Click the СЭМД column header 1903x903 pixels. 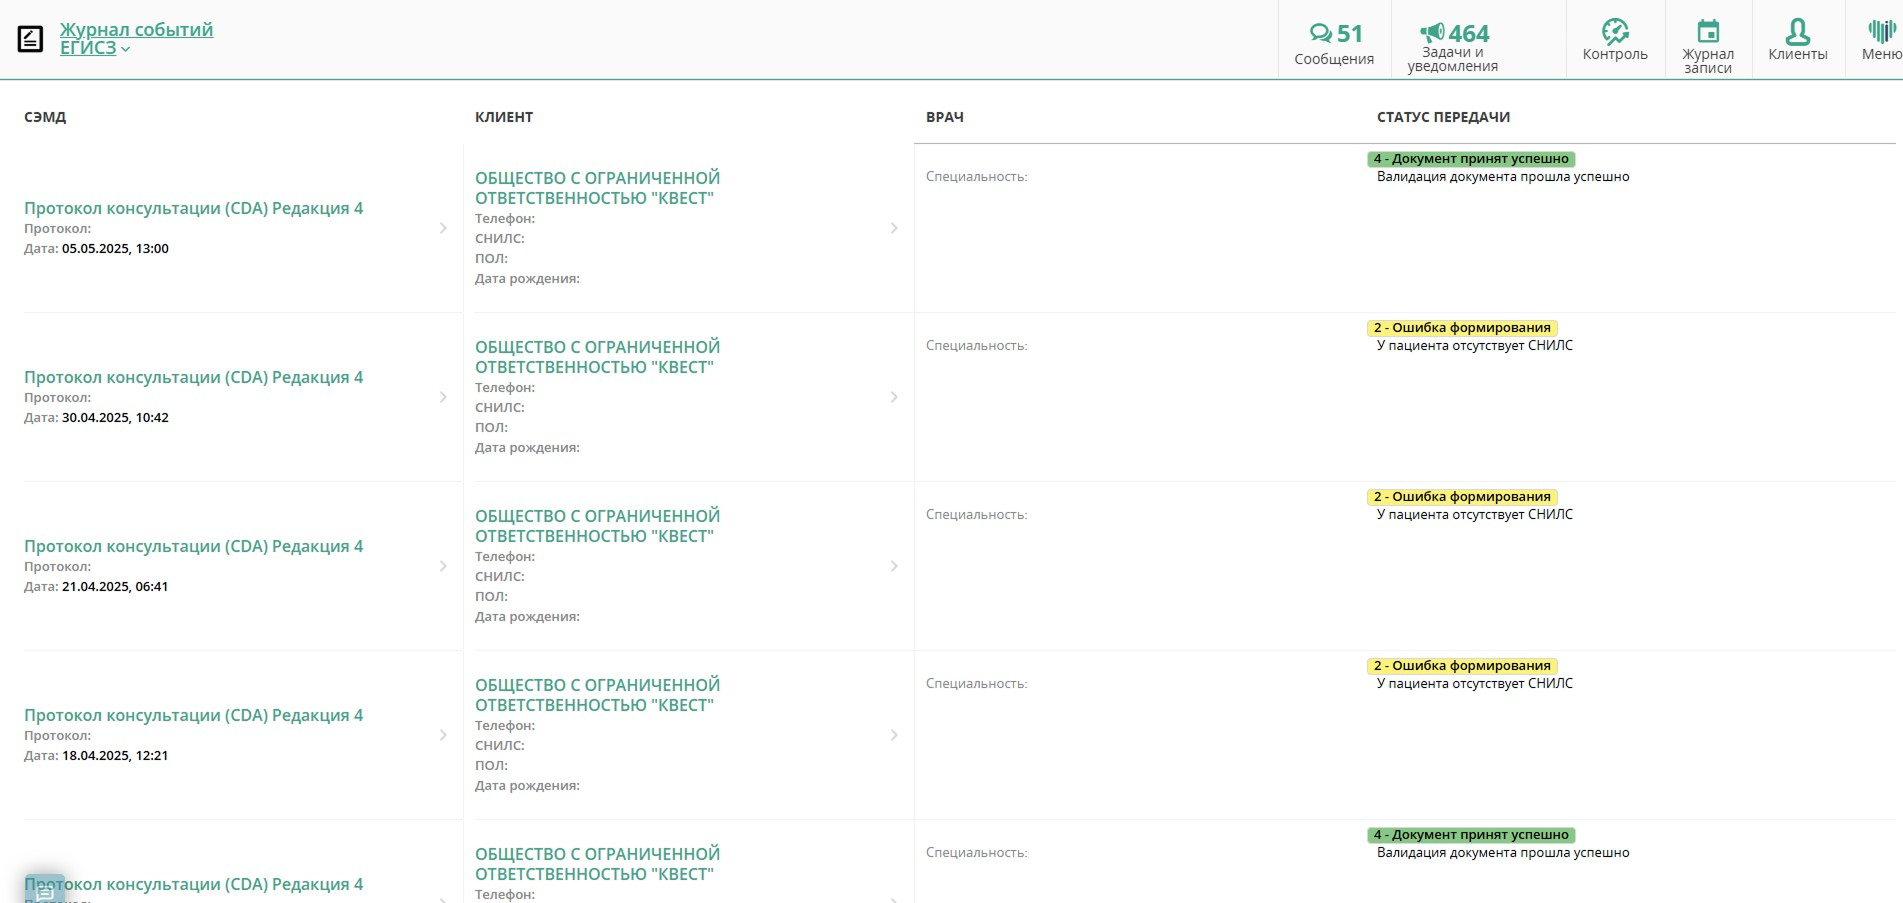point(45,117)
